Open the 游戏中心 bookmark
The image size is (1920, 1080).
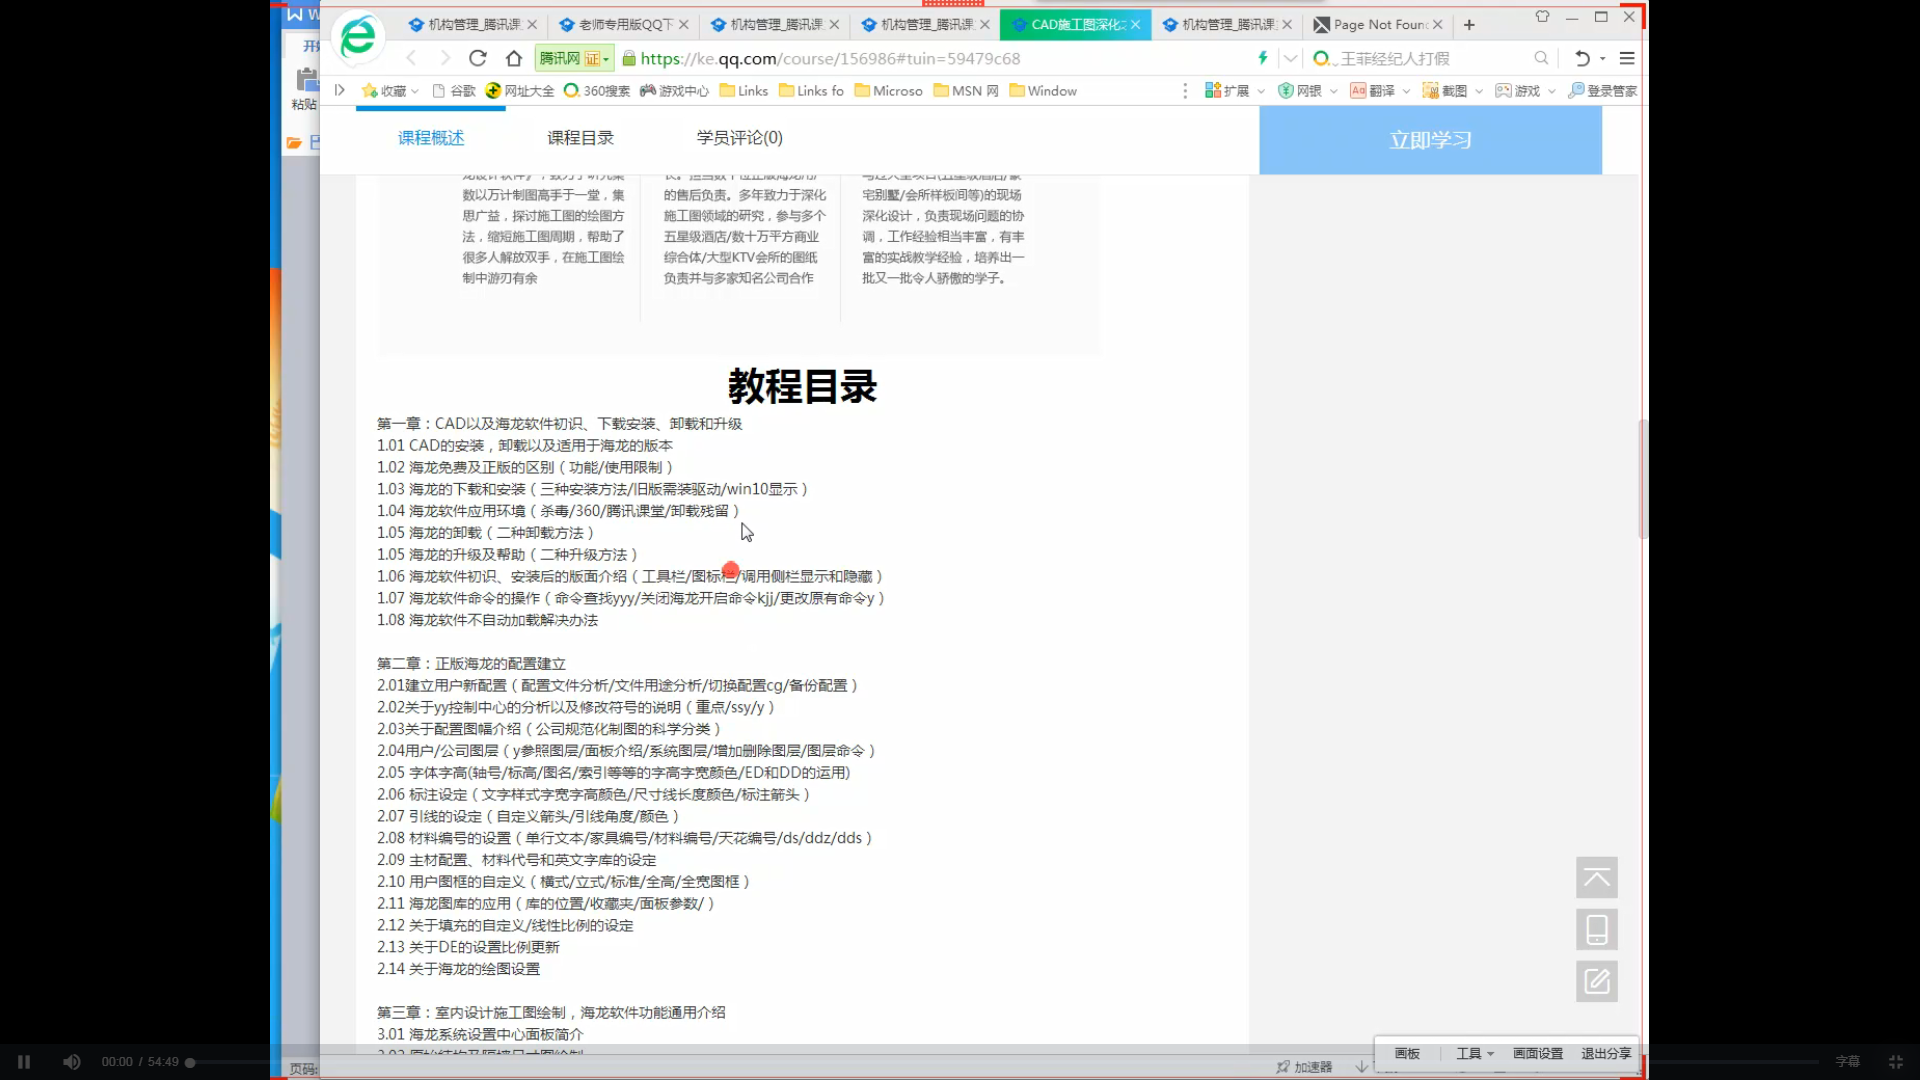(x=674, y=90)
